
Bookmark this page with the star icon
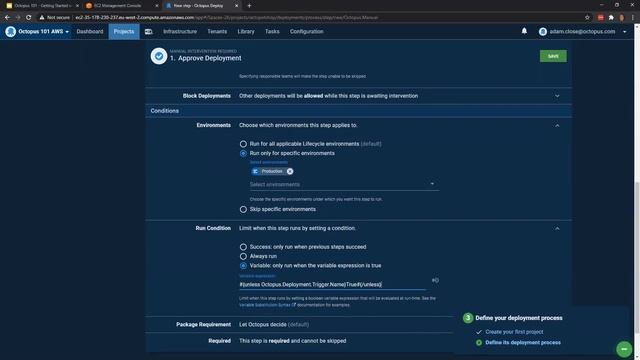[587, 18]
